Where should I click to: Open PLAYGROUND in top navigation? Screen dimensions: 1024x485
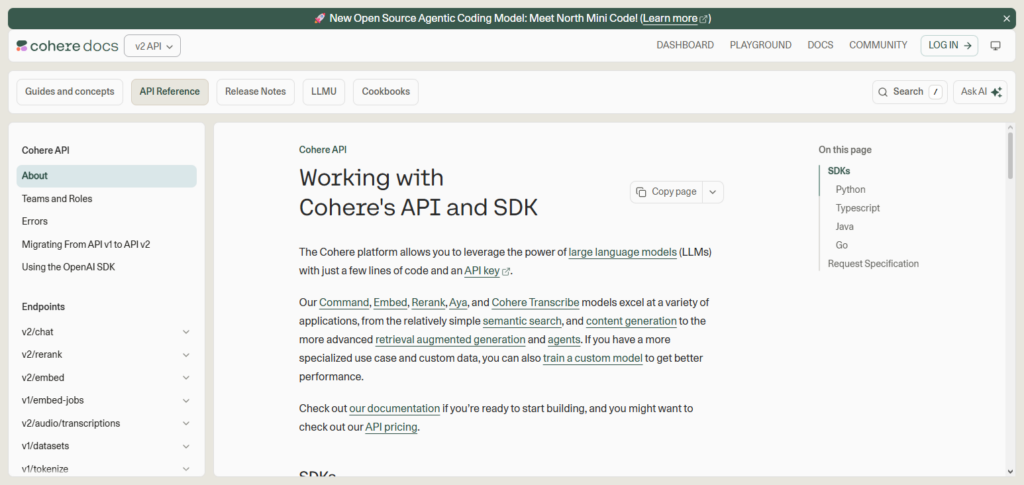coord(761,46)
